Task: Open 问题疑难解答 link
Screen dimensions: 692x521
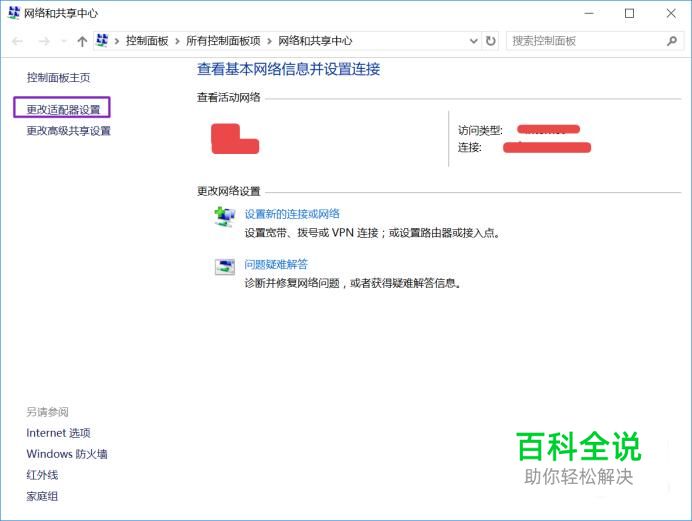Action: tap(276, 264)
